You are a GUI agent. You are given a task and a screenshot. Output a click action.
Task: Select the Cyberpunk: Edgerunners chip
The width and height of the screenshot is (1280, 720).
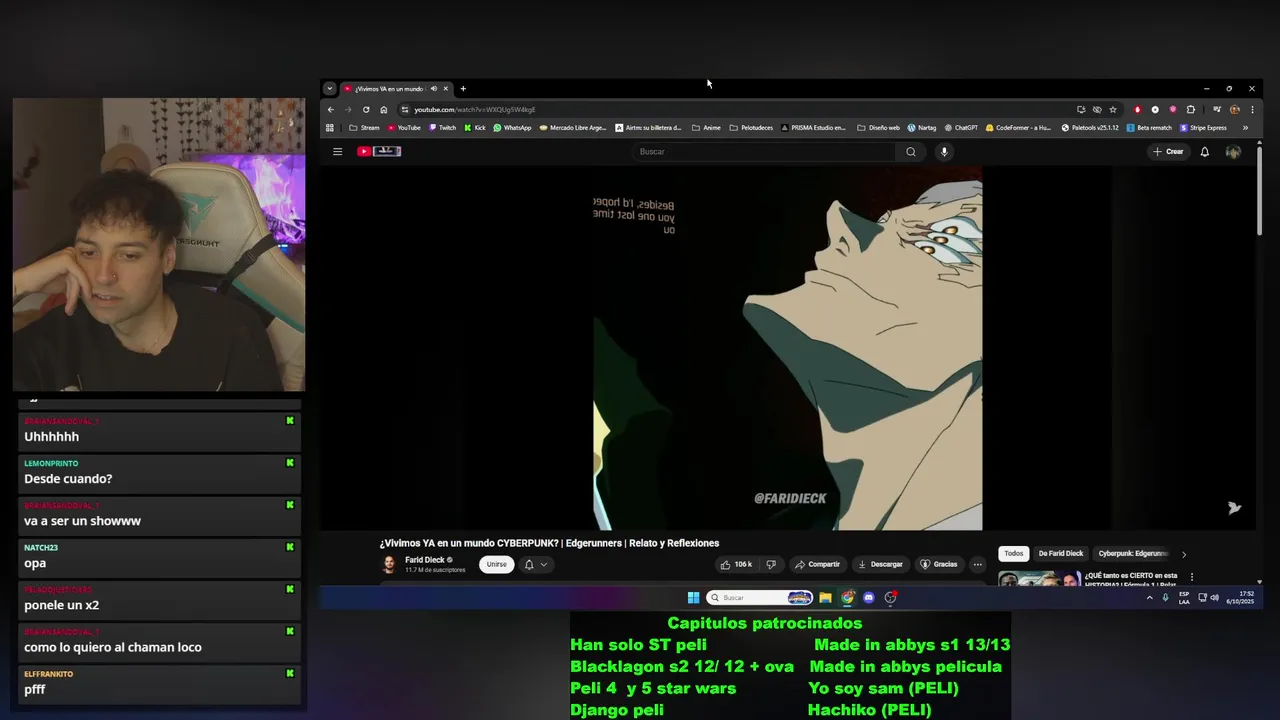point(1133,553)
